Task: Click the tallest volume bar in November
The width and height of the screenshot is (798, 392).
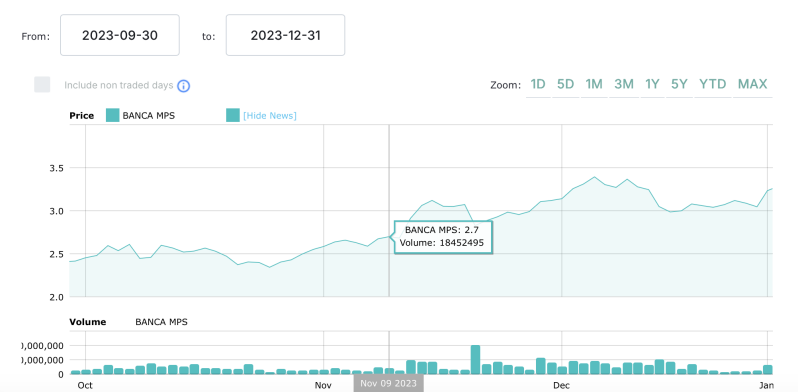Action: [475, 359]
